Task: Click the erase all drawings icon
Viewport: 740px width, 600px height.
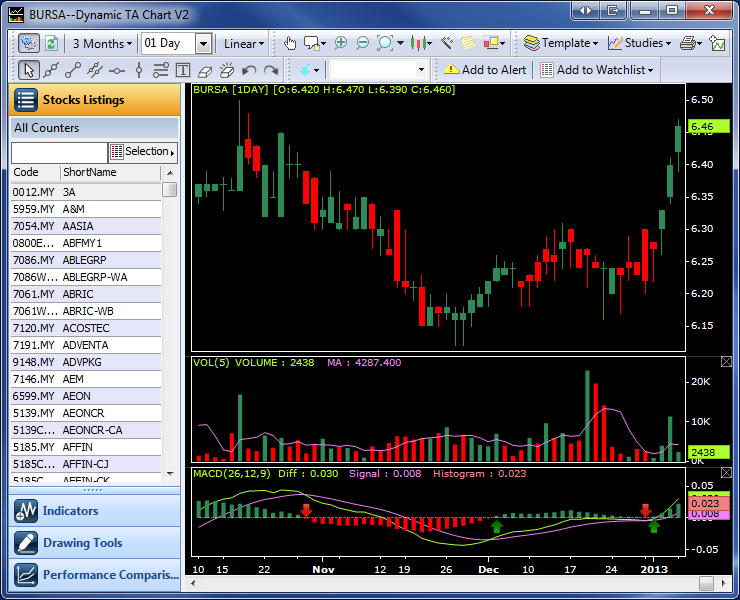Action: [x=227, y=70]
